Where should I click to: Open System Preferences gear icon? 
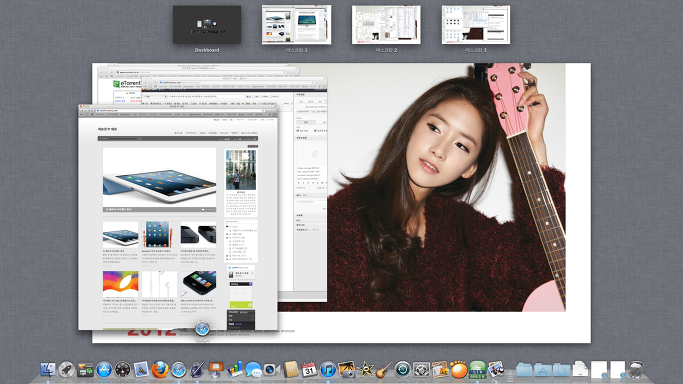click(421, 370)
